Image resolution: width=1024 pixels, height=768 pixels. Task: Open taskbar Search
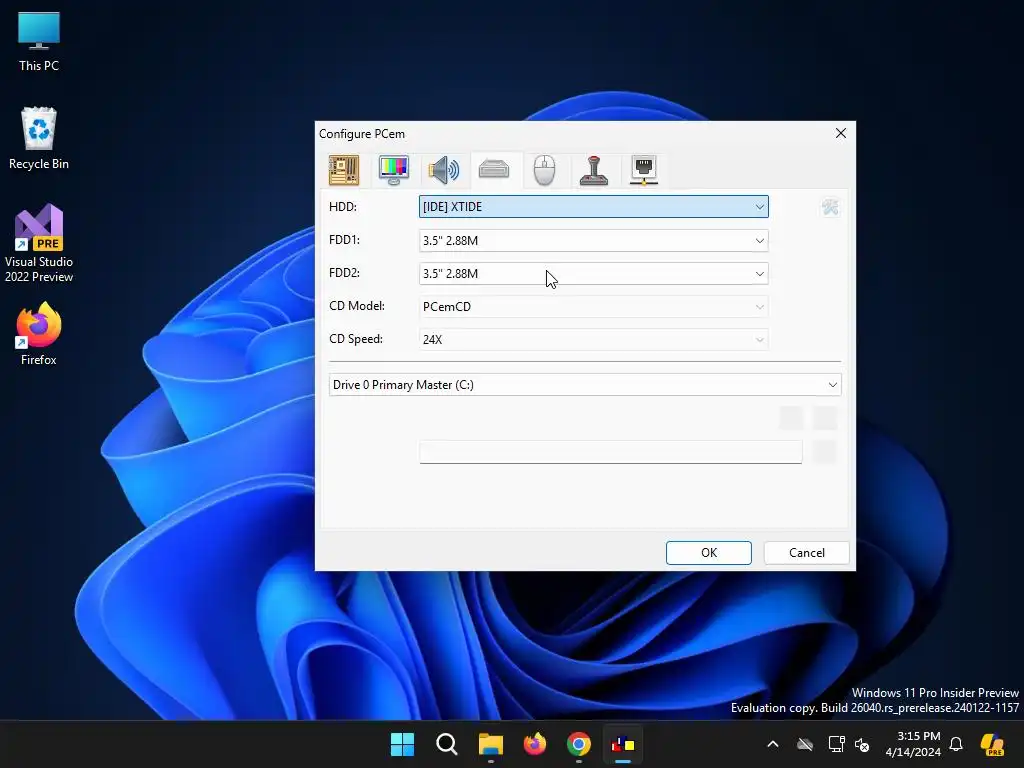447,744
